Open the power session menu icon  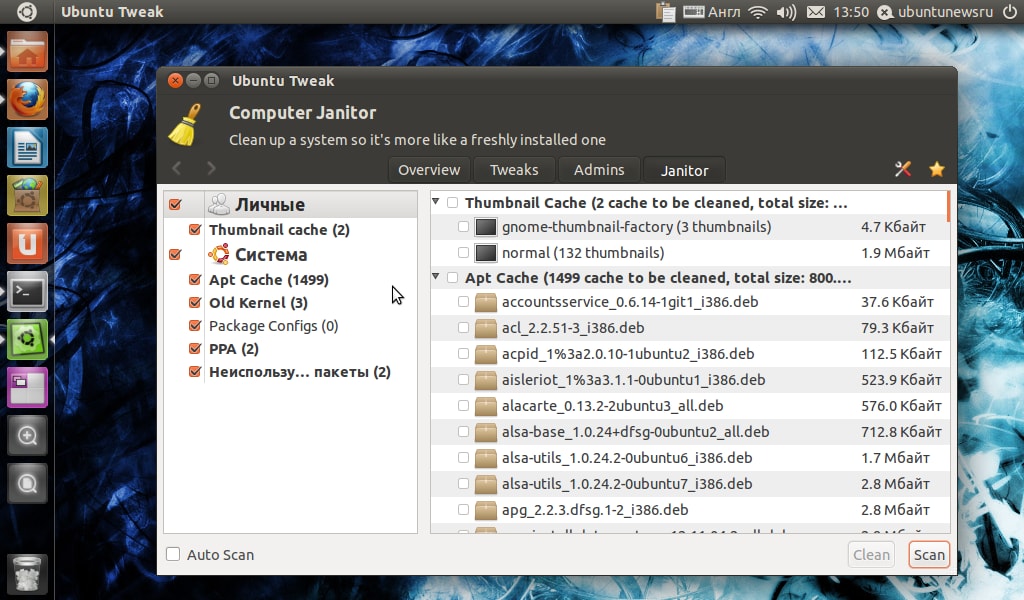1010,12
